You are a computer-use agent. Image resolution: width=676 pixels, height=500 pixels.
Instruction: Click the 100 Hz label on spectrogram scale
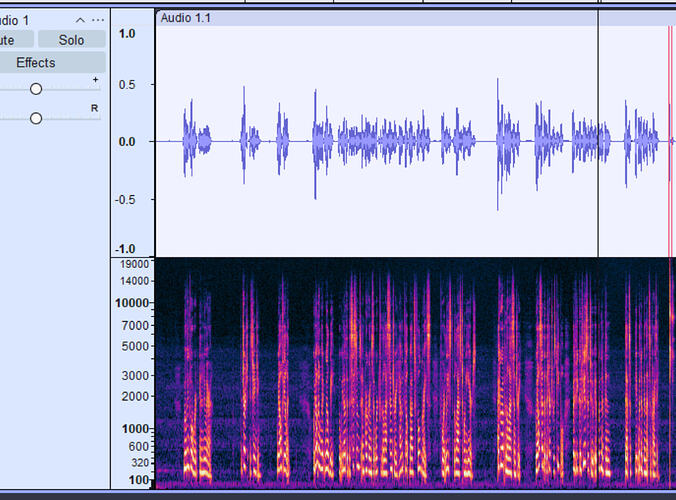point(137,481)
